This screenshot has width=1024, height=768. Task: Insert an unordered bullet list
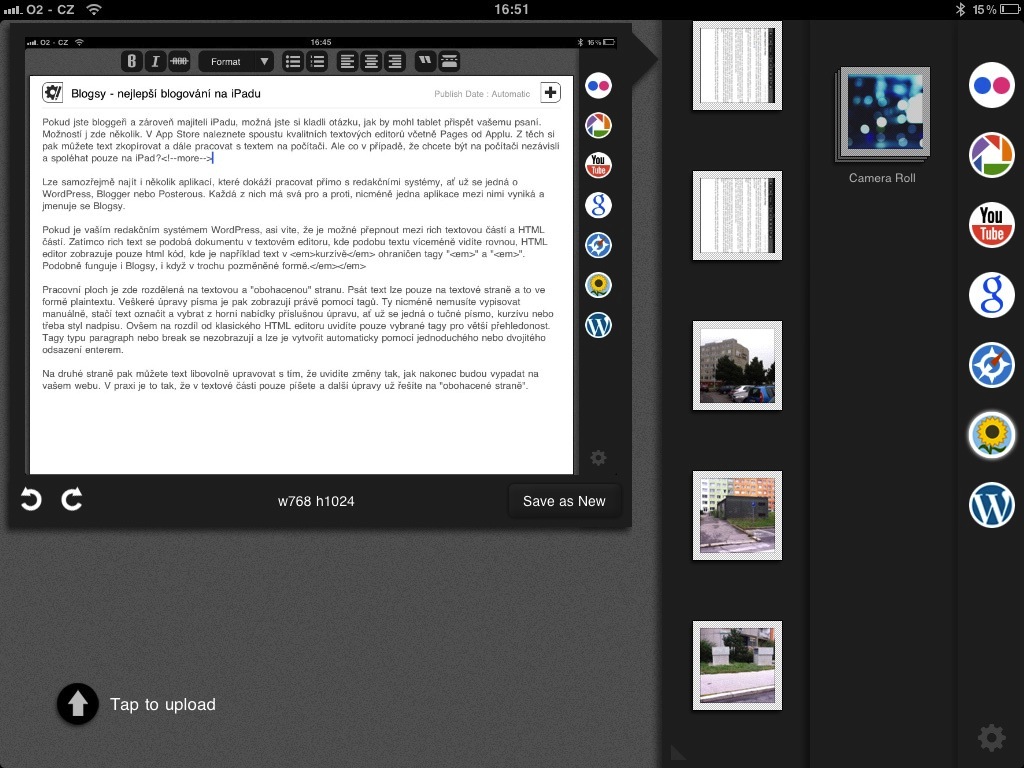(293, 61)
